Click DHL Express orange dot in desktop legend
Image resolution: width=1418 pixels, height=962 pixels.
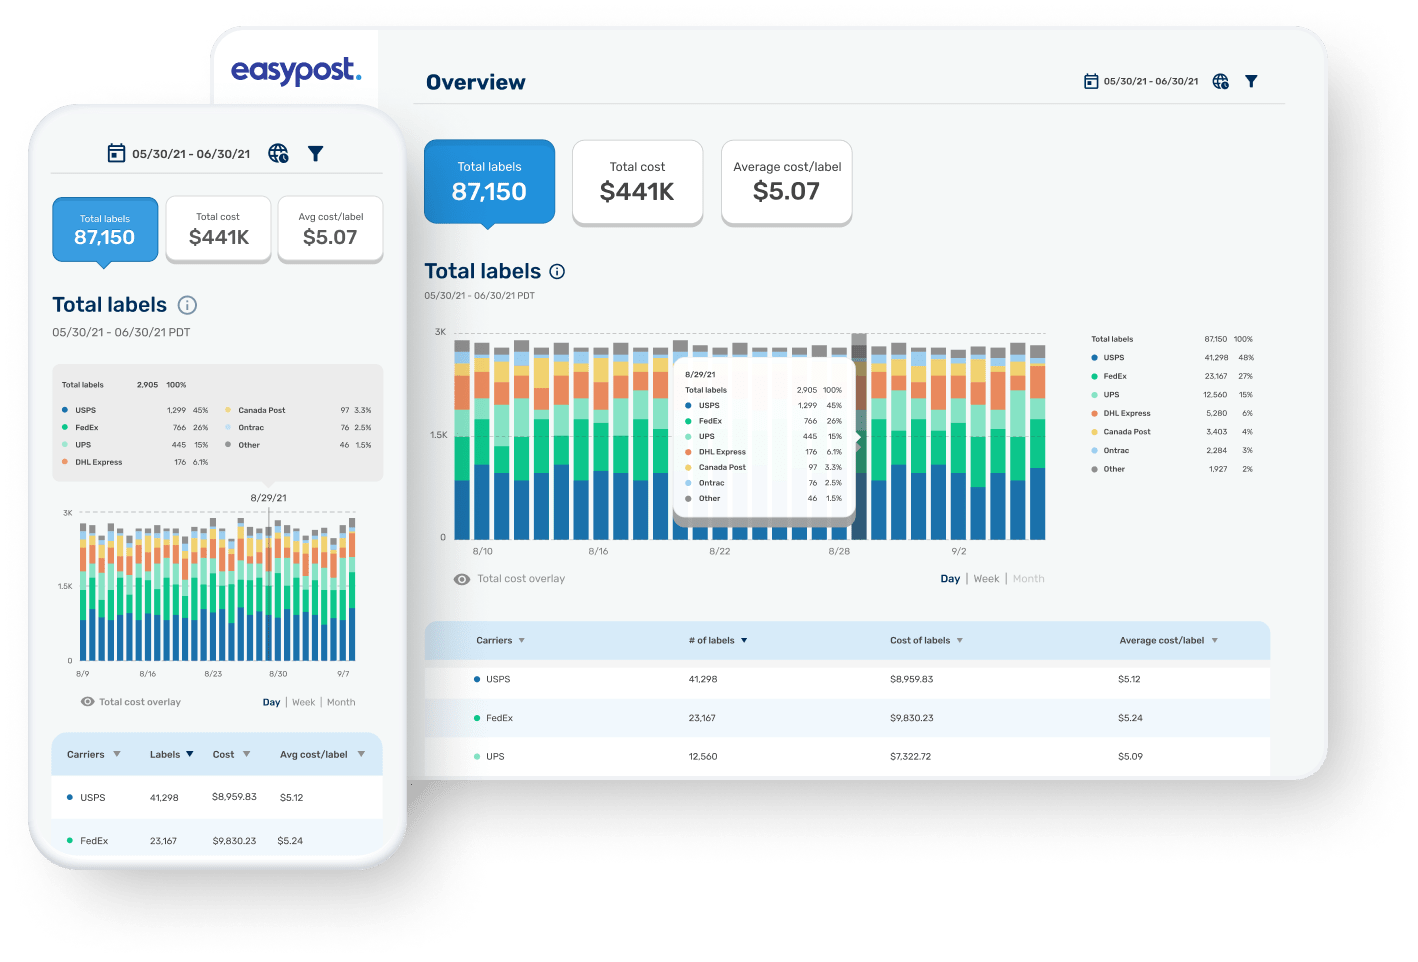pos(1094,414)
